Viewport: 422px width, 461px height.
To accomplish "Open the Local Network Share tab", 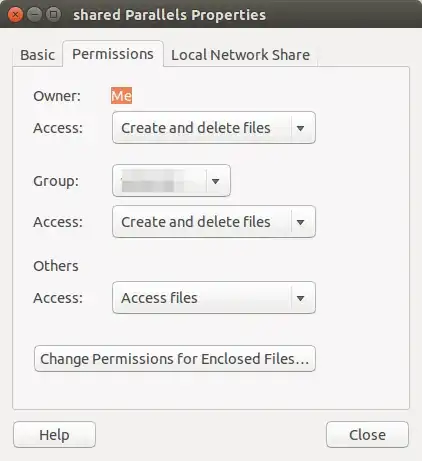I will coord(240,55).
